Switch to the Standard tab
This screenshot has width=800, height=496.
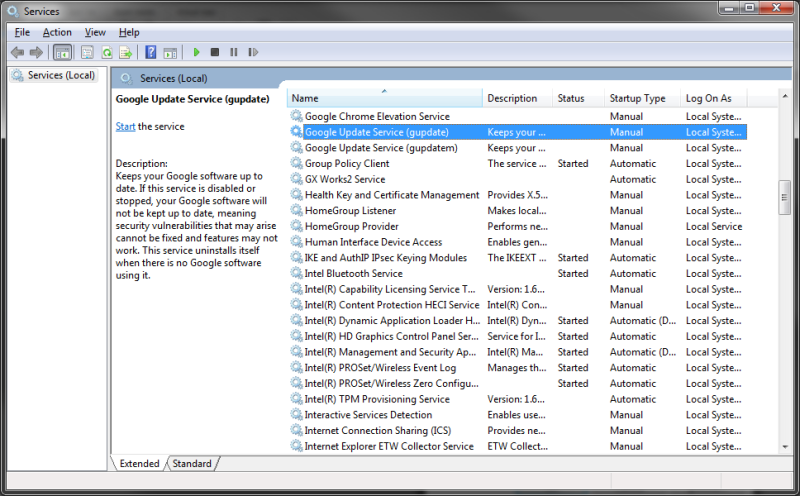click(x=192, y=463)
